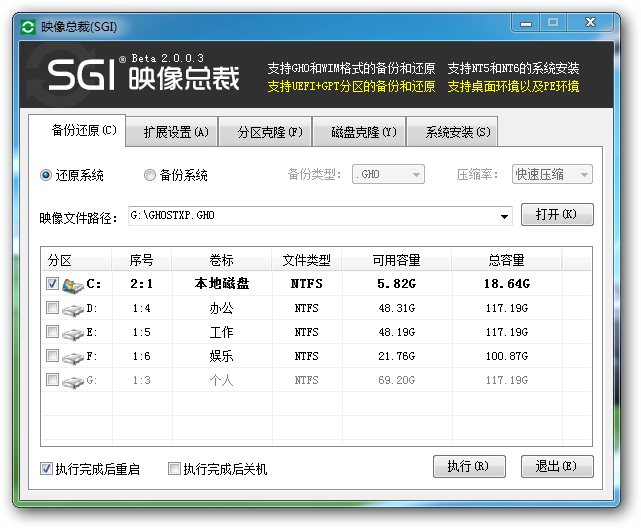Switch to the 分区克隆(F) tab

pyautogui.click(x=265, y=132)
